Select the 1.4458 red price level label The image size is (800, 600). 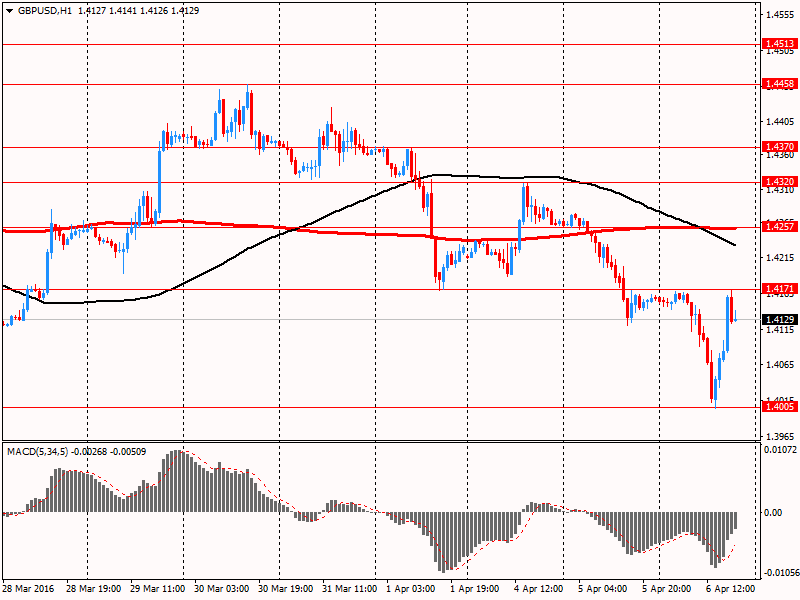779,84
